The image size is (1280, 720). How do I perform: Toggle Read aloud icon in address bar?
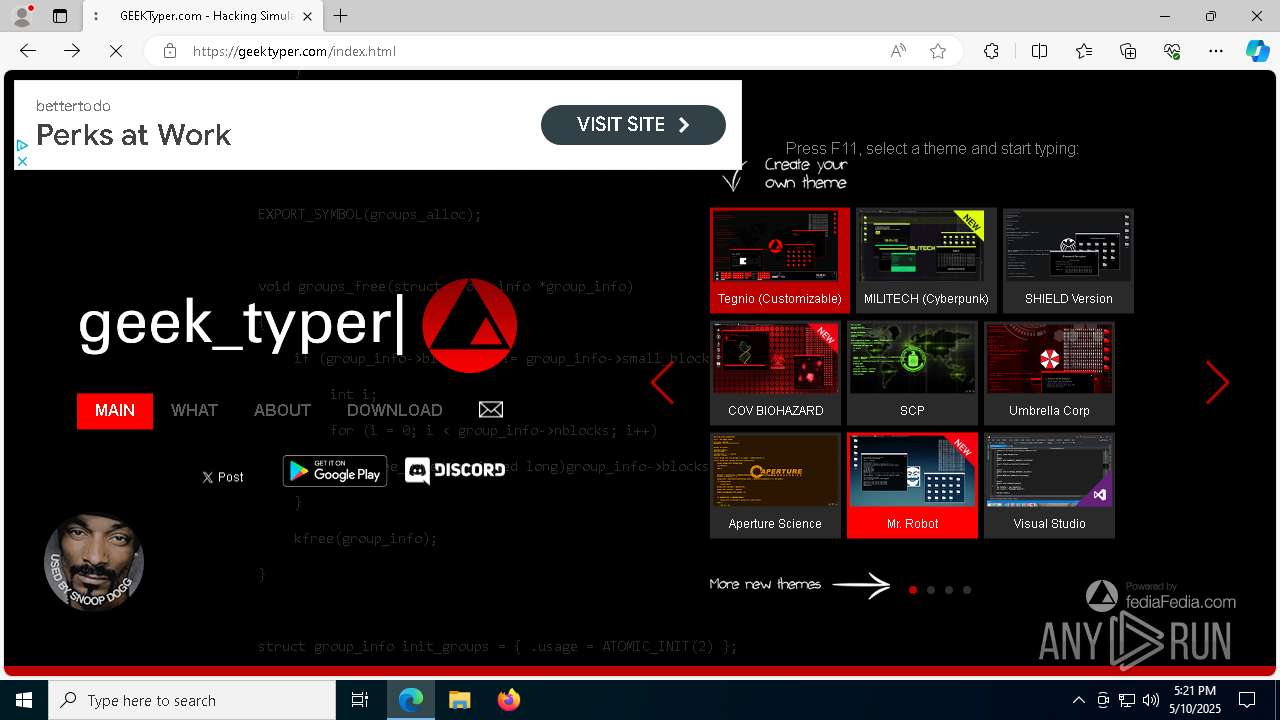[x=898, y=51]
